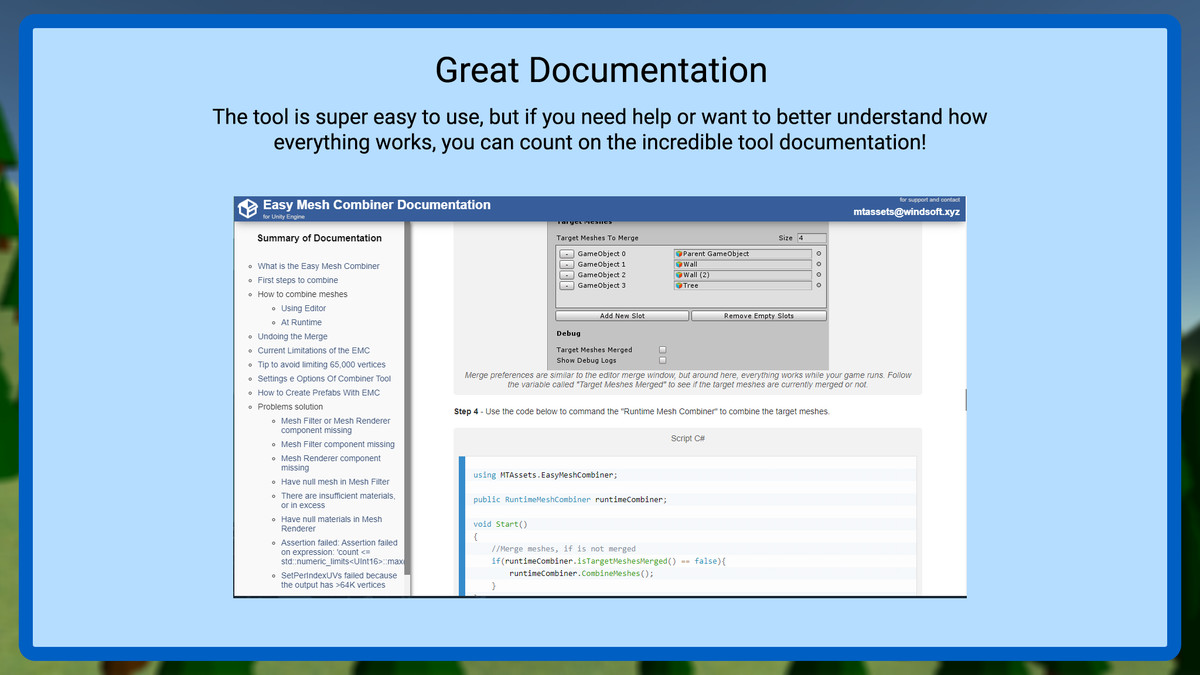The image size is (1200, 675).
Task: Remove the GameObject 1 slot with minus button
Action: coord(566,265)
